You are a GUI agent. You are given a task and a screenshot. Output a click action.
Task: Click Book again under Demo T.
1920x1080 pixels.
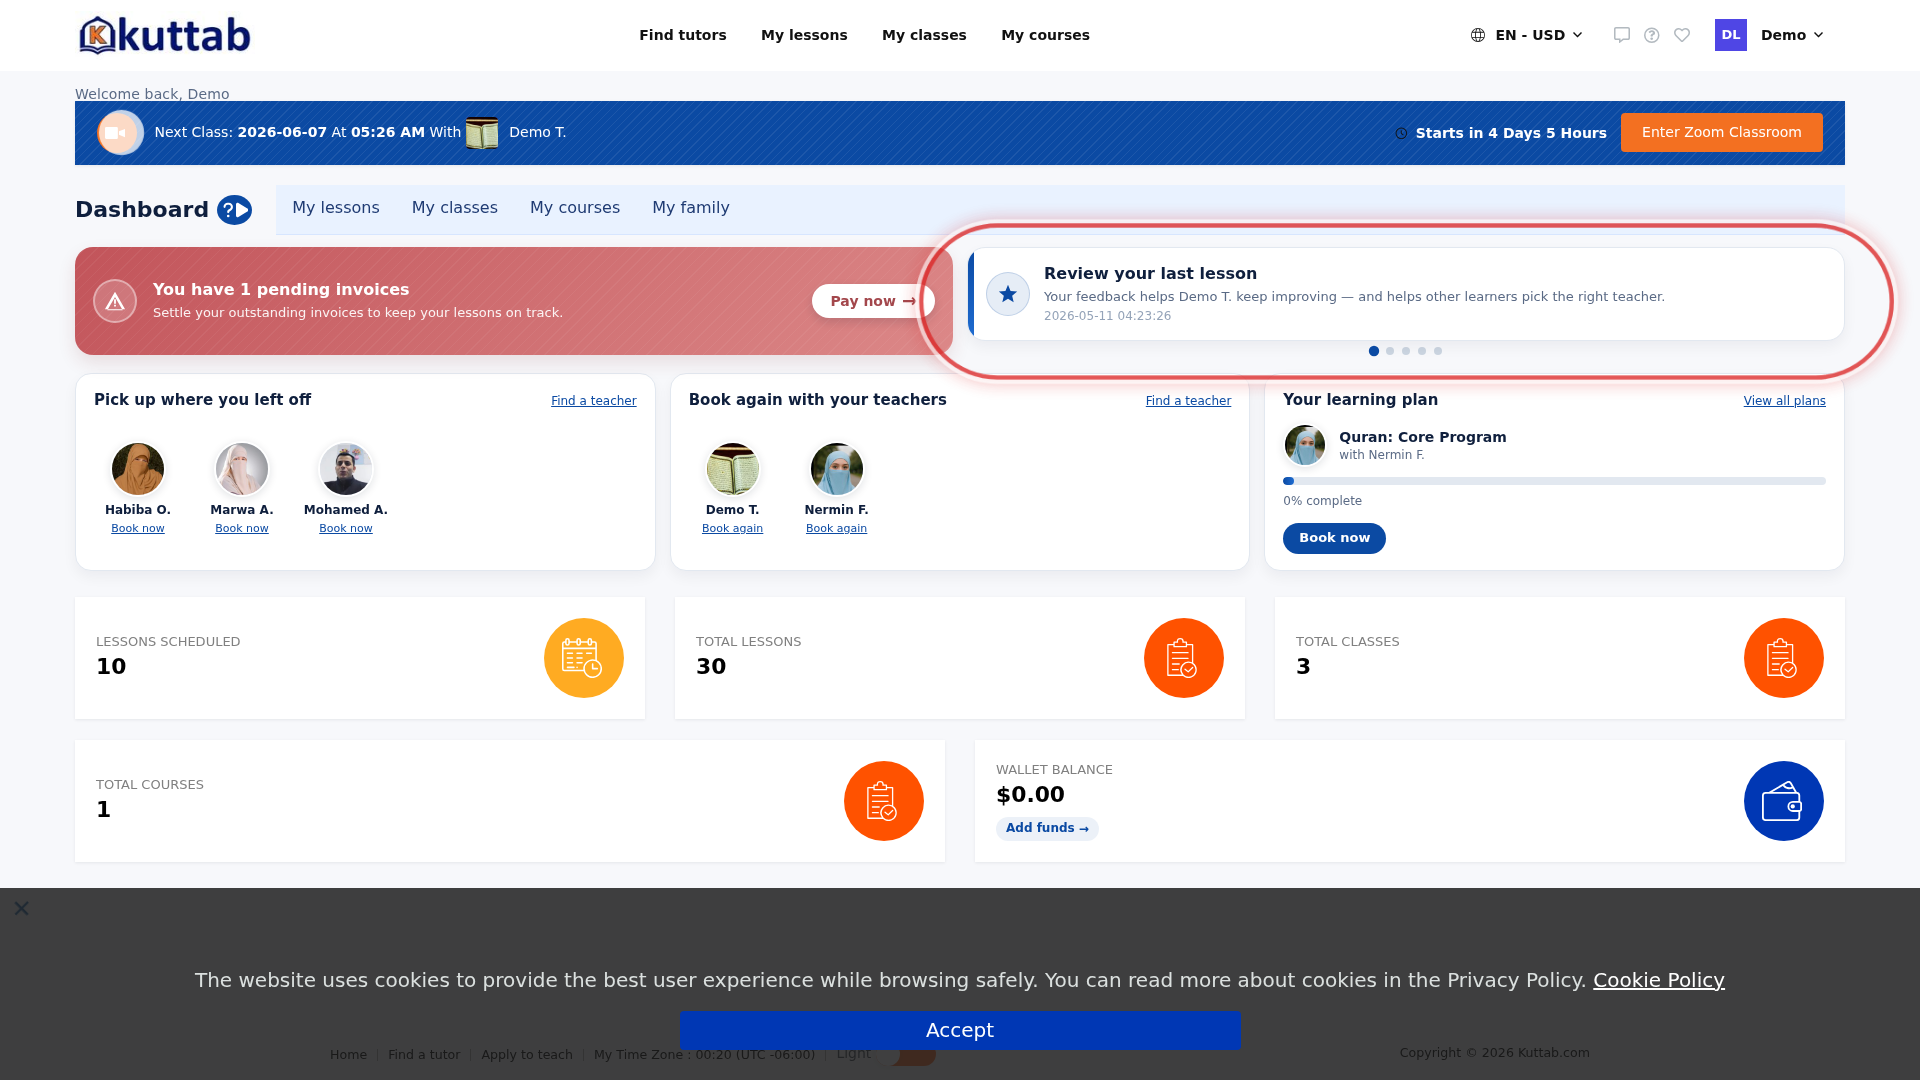(x=732, y=529)
